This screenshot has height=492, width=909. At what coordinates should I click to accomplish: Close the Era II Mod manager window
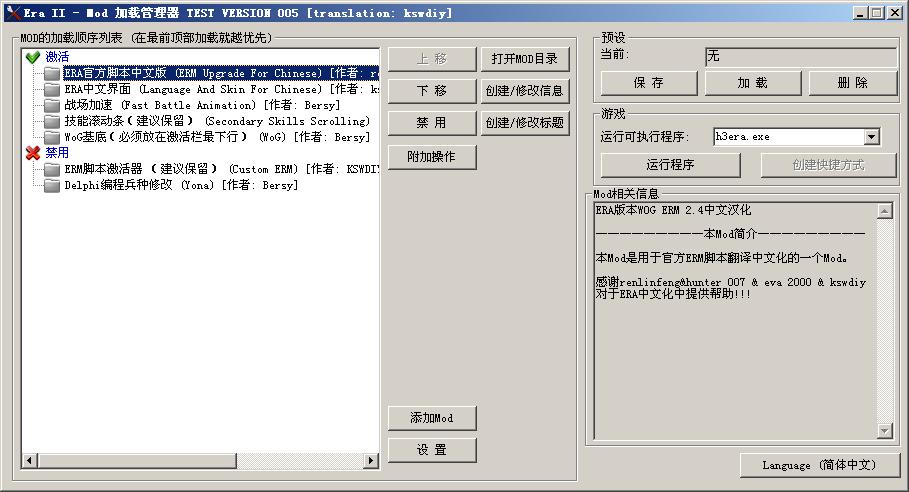pyautogui.click(x=895, y=13)
